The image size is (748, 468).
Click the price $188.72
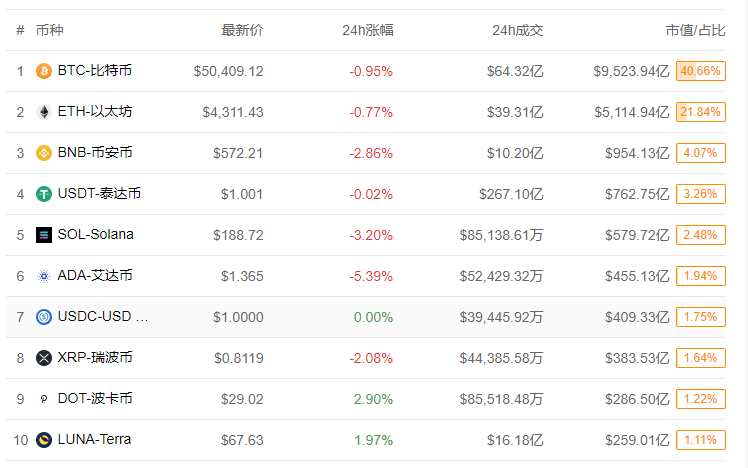coord(238,236)
